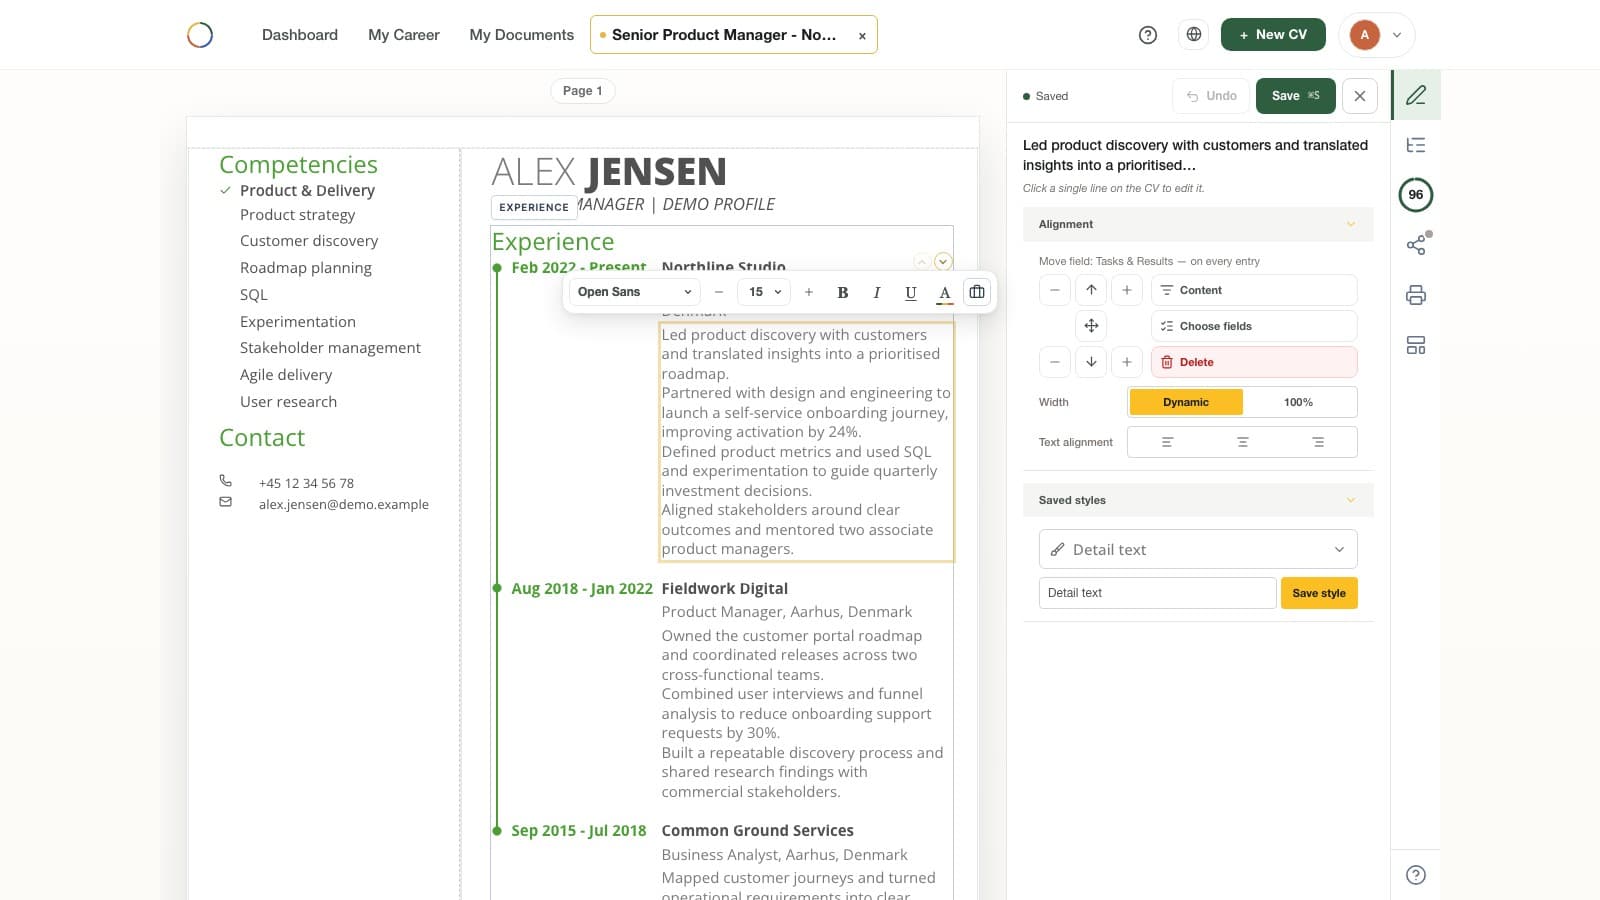Go to My Documents
1600x900 pixels.
(x=522, y=35)
